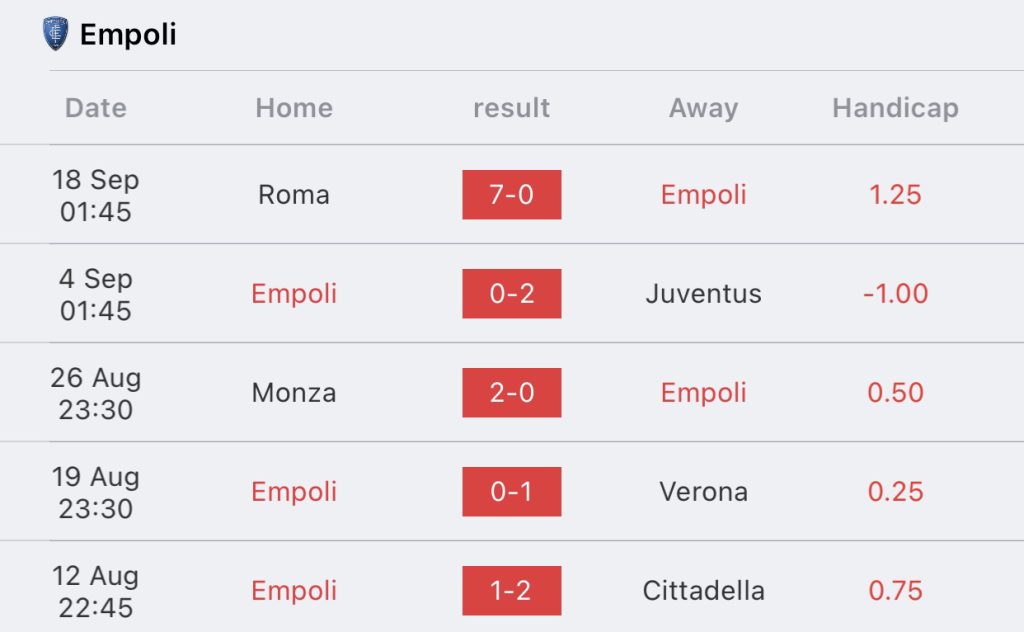Select the -1.00 handicap value
Image resolution: width=1024 pixels, height=632 pixels.
click(x=895, y=294)
